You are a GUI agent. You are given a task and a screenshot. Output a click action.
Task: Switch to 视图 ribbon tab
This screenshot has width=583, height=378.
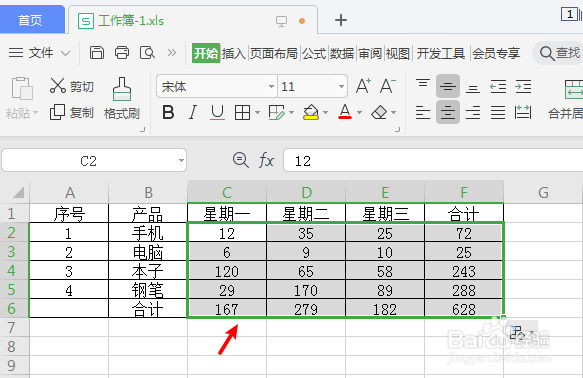pyautogui.click(x=398, y=54)
